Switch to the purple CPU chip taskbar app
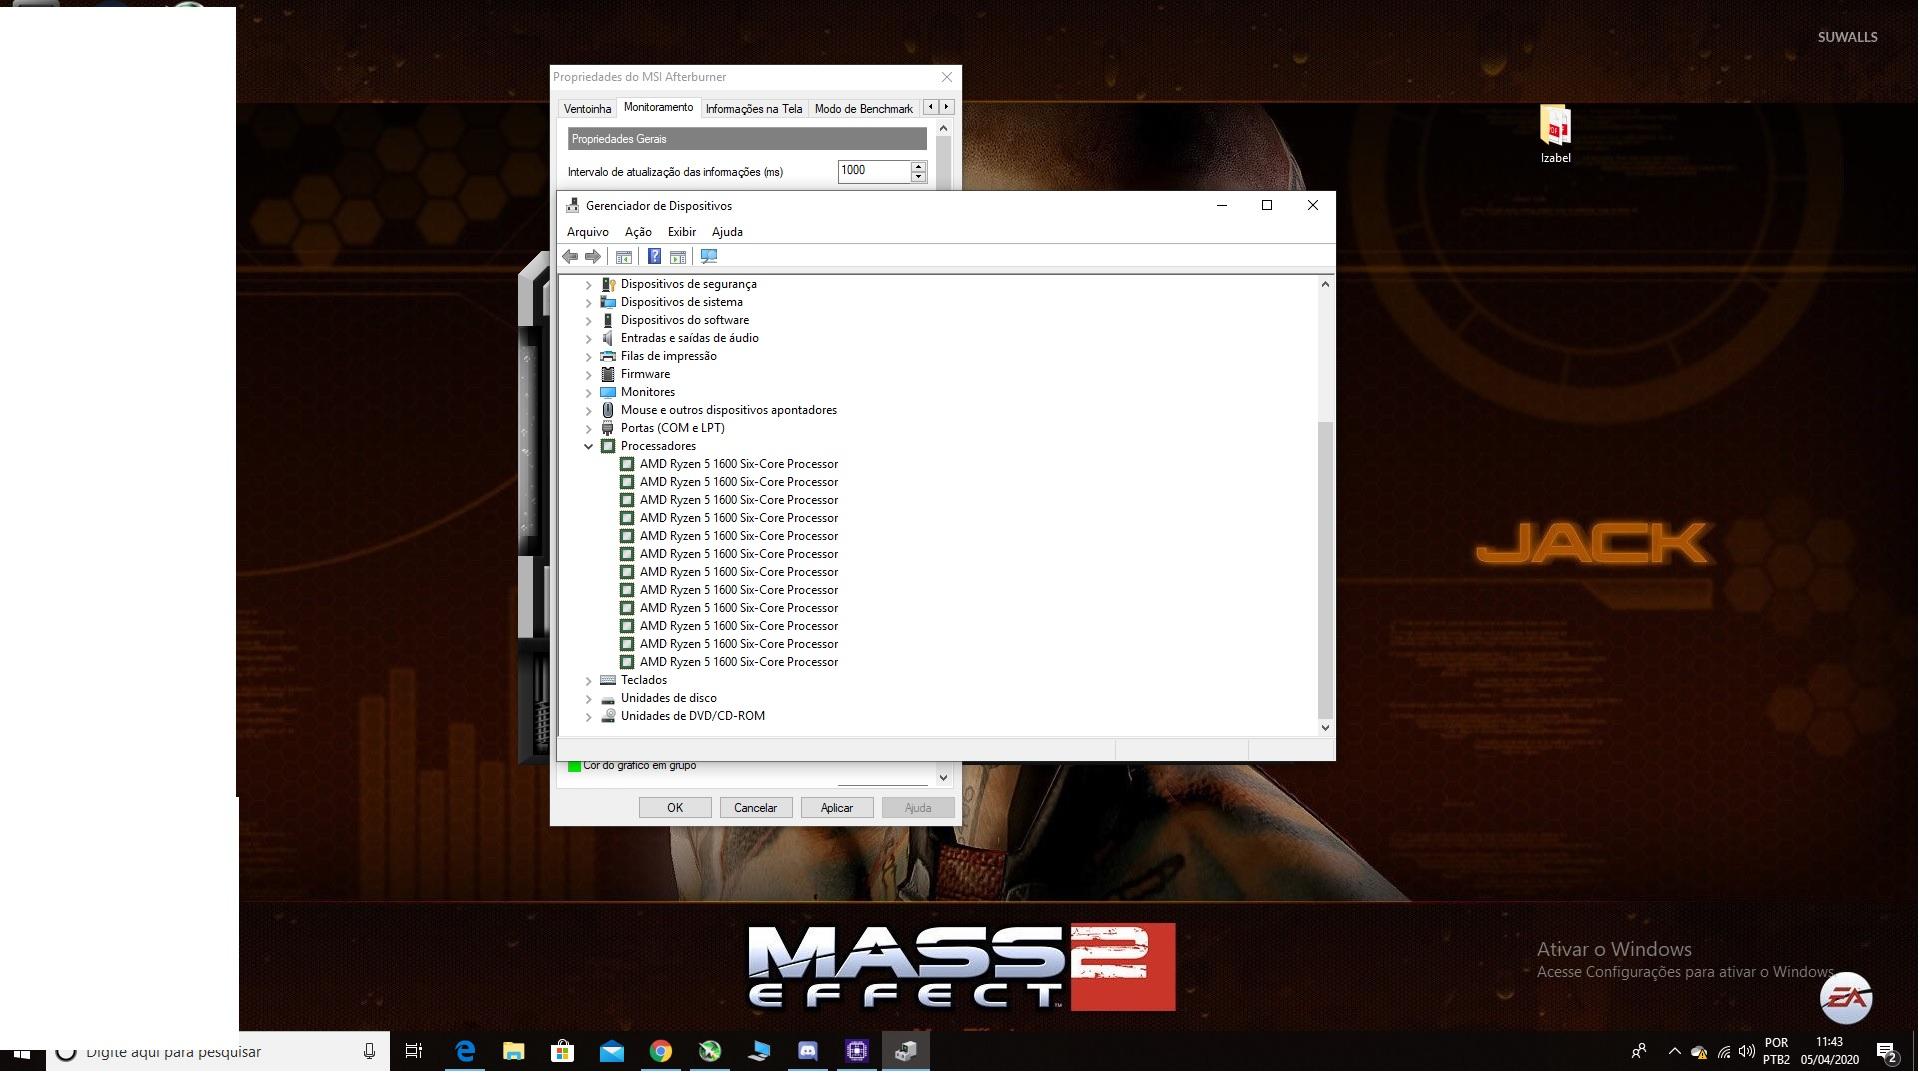Image resolution: width=1920 pixels, height=1080 pixels. pos(856,1051)
